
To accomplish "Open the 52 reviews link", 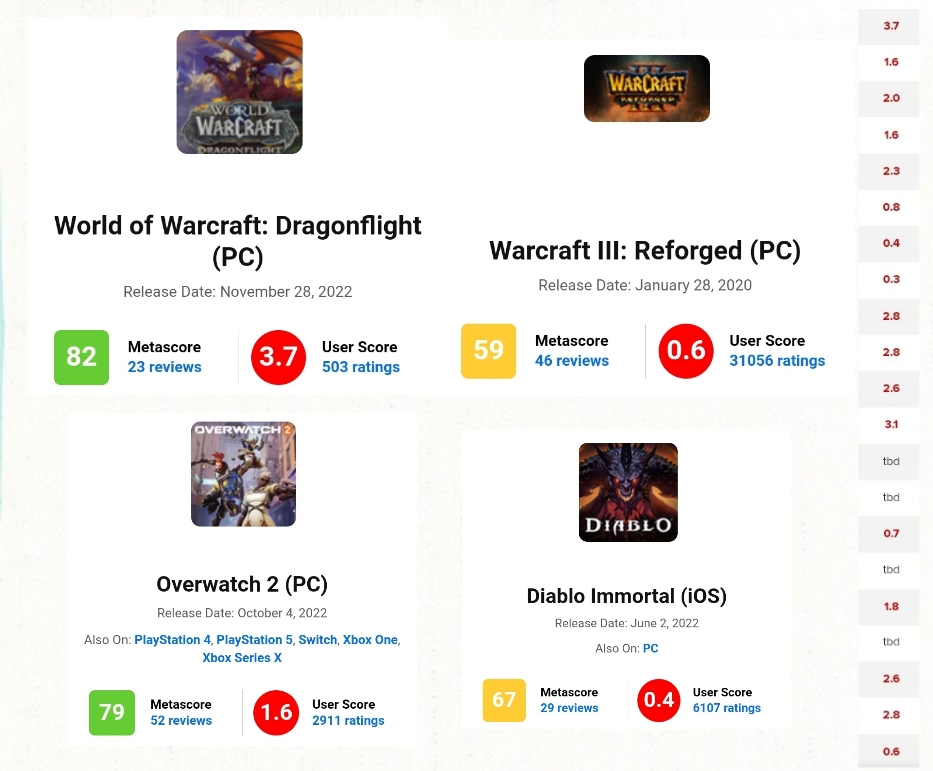I will coord(181,720).
